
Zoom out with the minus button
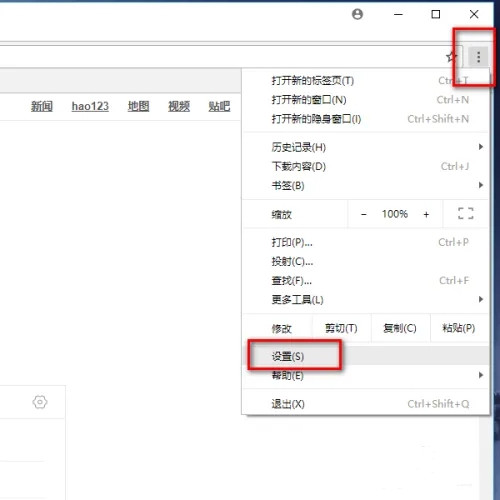[364, 214]
